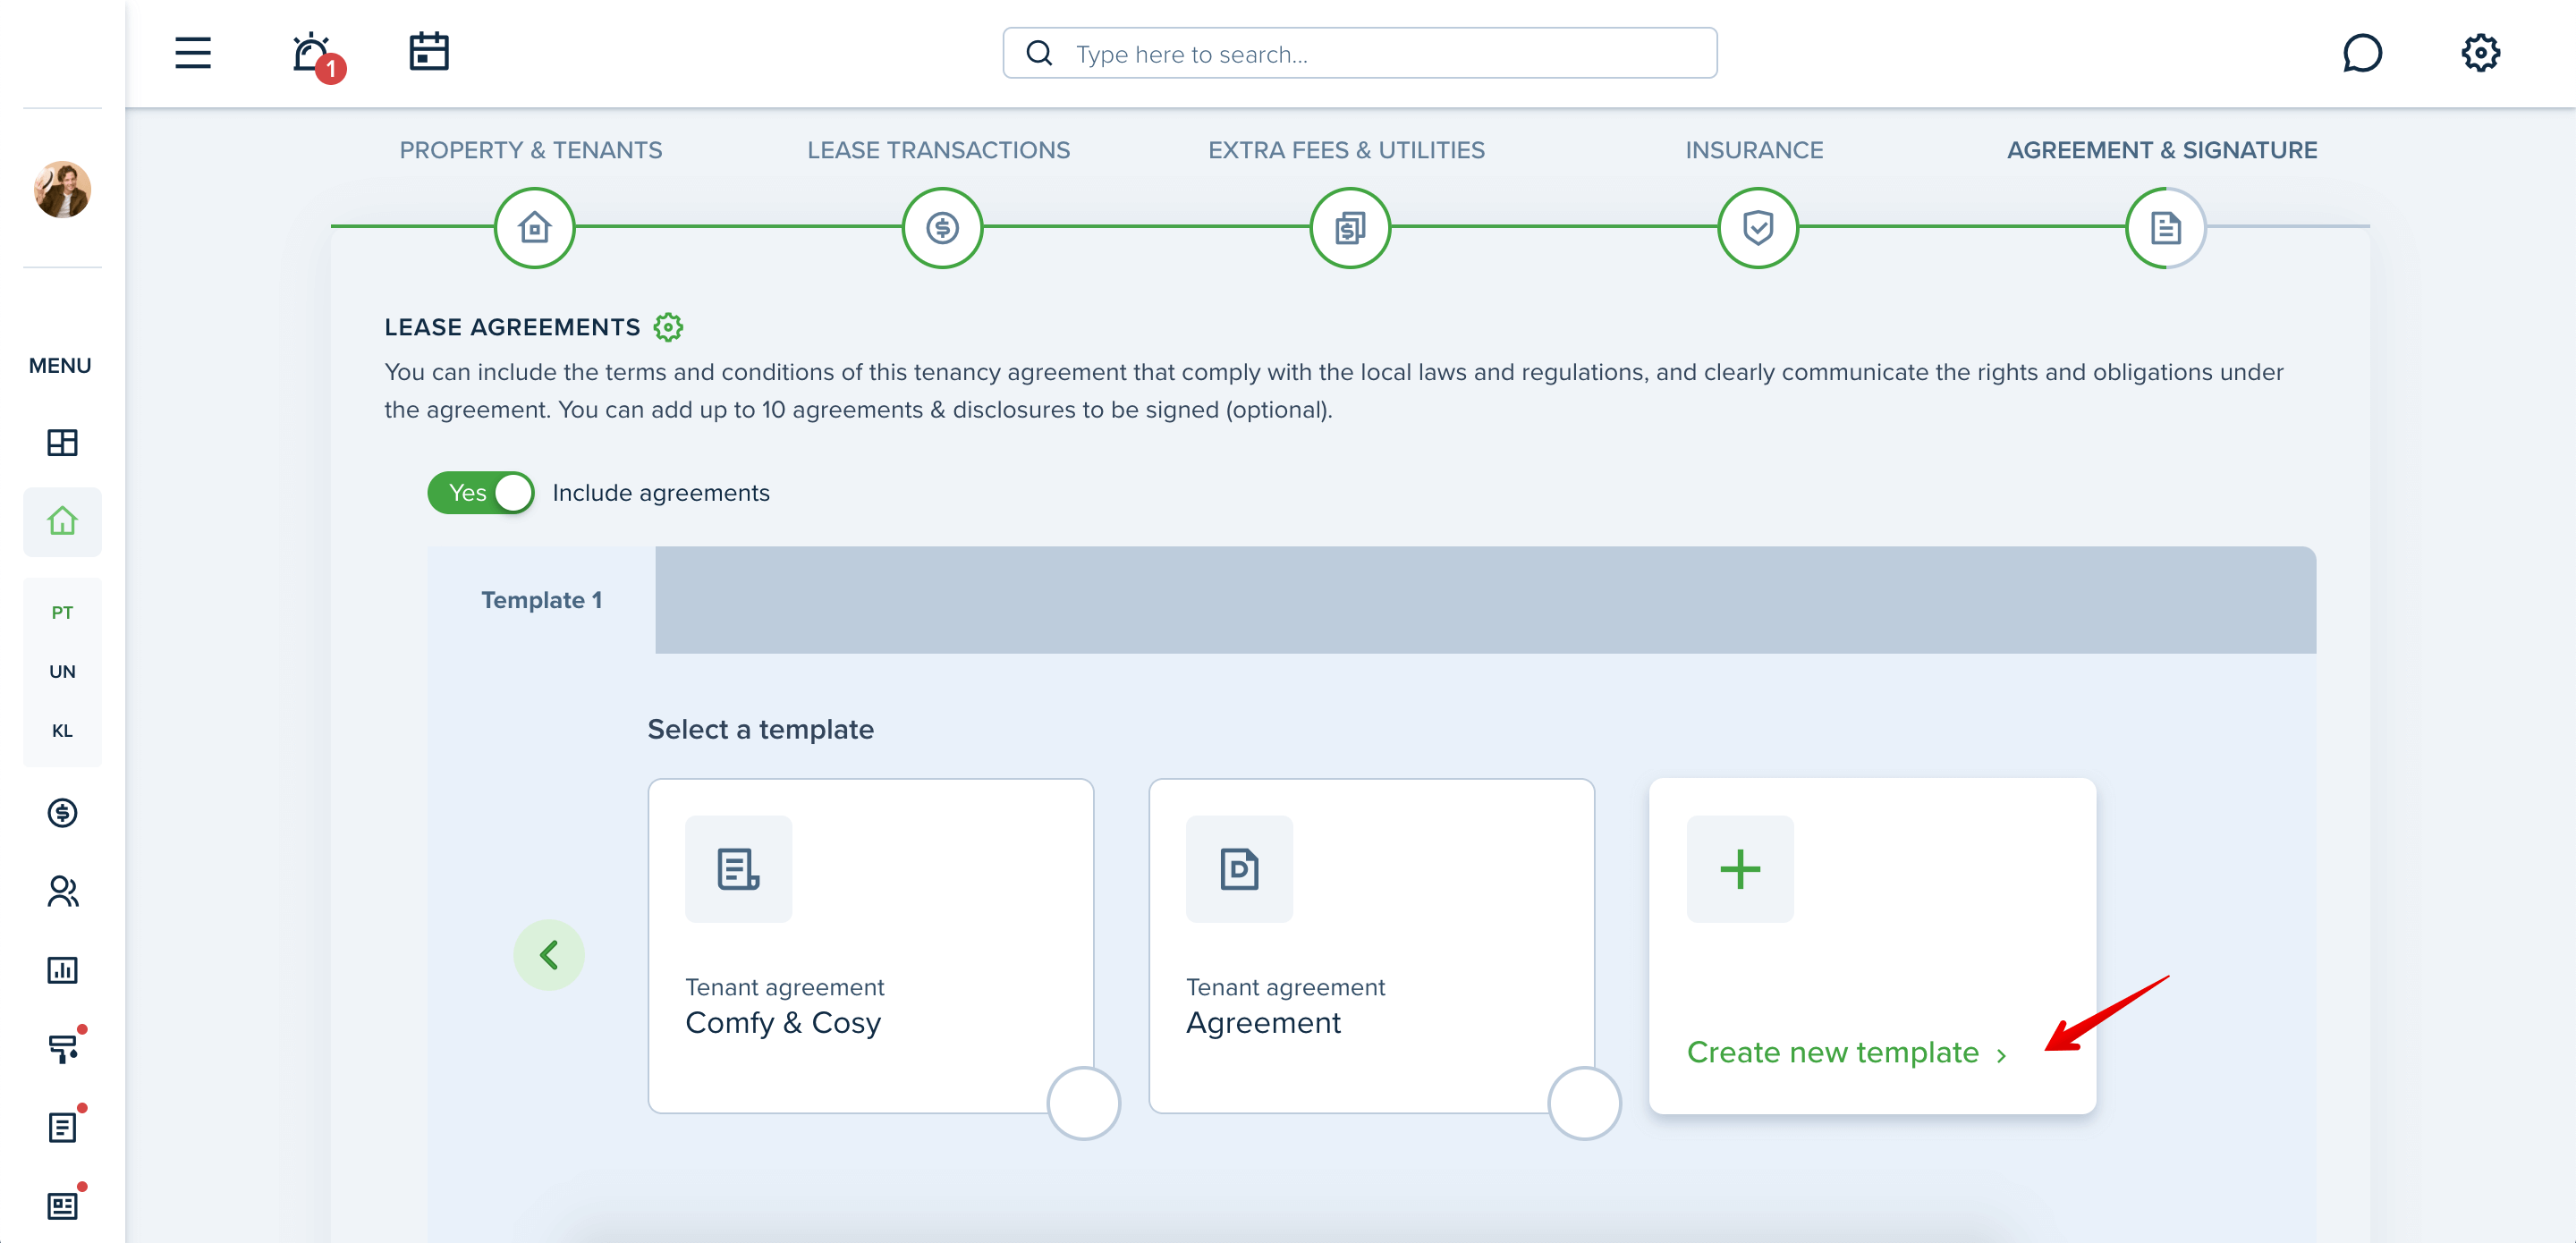The width and height of the screenshot is (2576, 1243).
Task: Go to Lease Transactions step label
Action: click(x=939, y=150)
